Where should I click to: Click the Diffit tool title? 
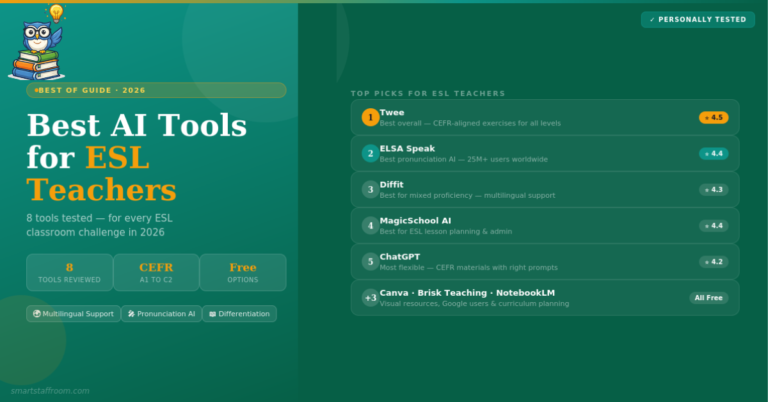(x=391, y=185)
